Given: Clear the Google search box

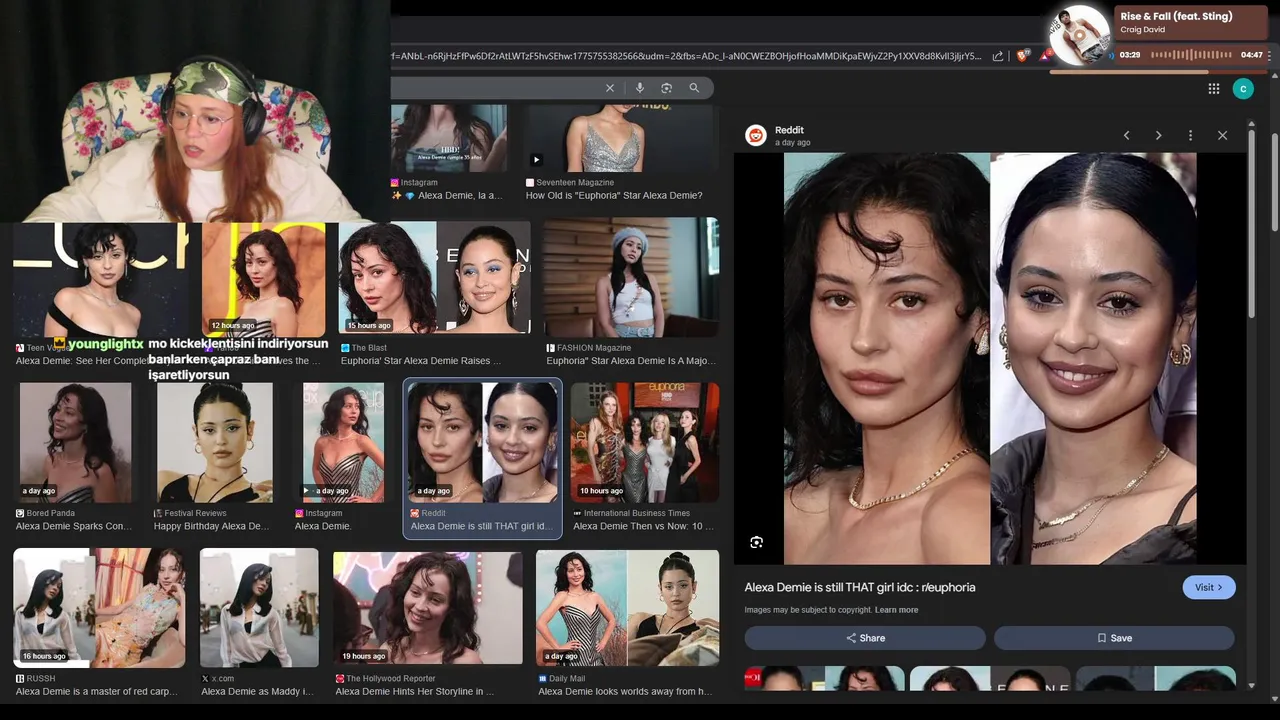Looking at the screenshot, I should pos(610,88).
